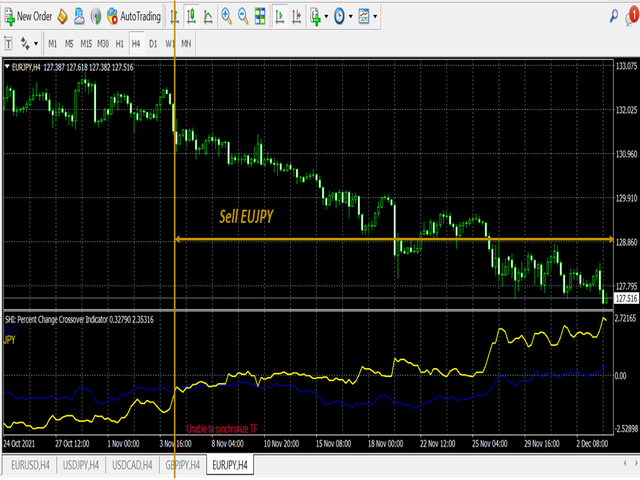Switch chart to bar chart style
Image resolution: width=640 pixels, height=480 pixels.
click(x=175, y=16)
